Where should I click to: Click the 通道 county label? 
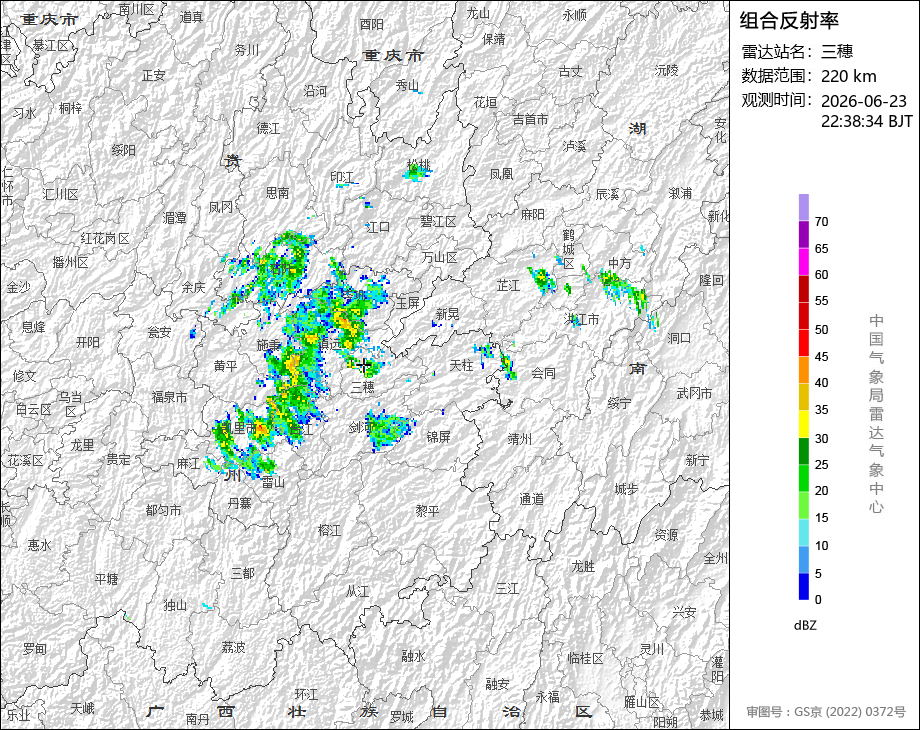tap(532, 499)
